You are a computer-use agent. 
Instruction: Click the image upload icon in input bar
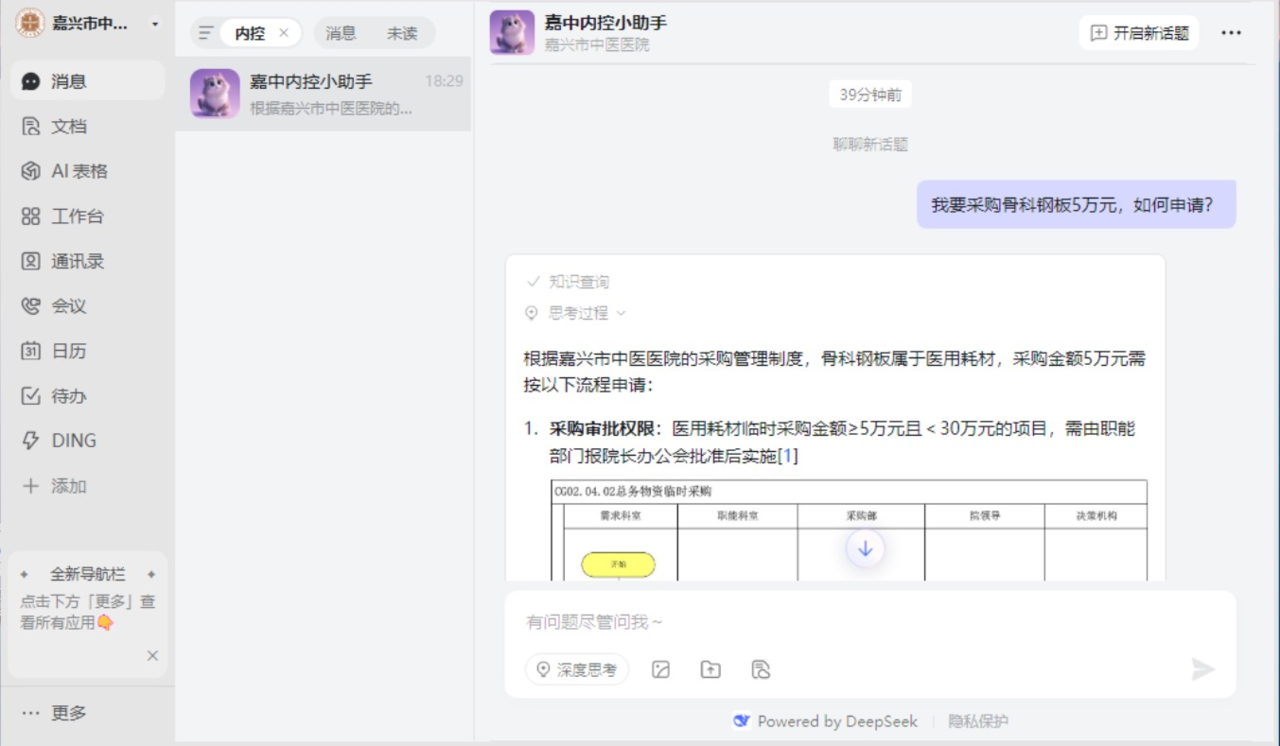click(660, 670)
